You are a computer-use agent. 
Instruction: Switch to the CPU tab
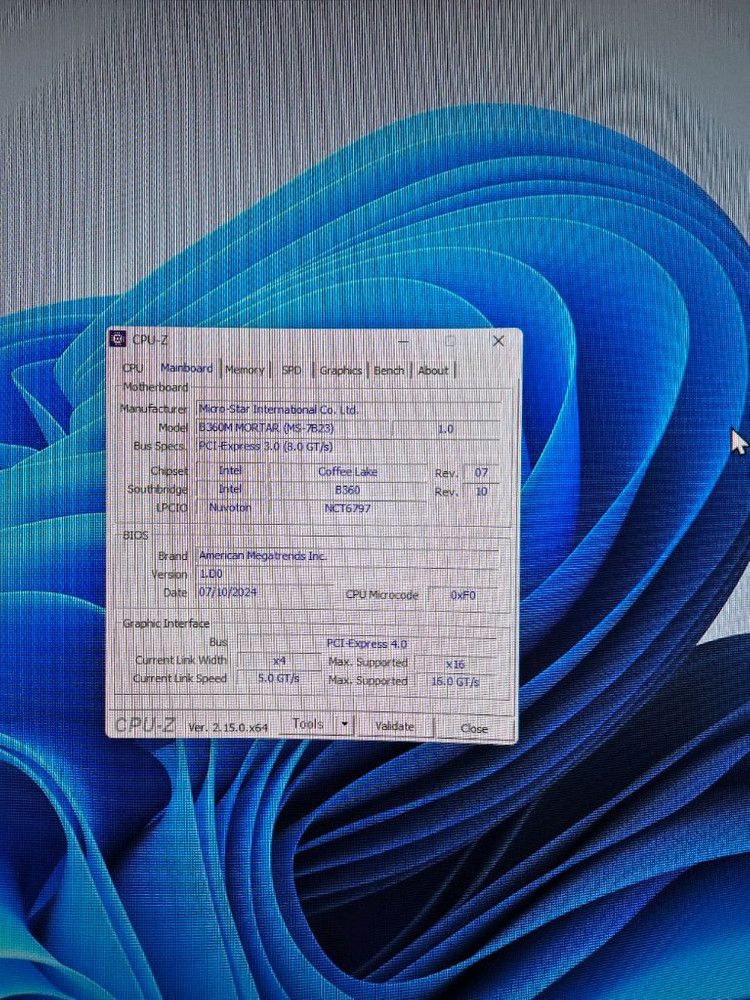click(x=133, y=368)
